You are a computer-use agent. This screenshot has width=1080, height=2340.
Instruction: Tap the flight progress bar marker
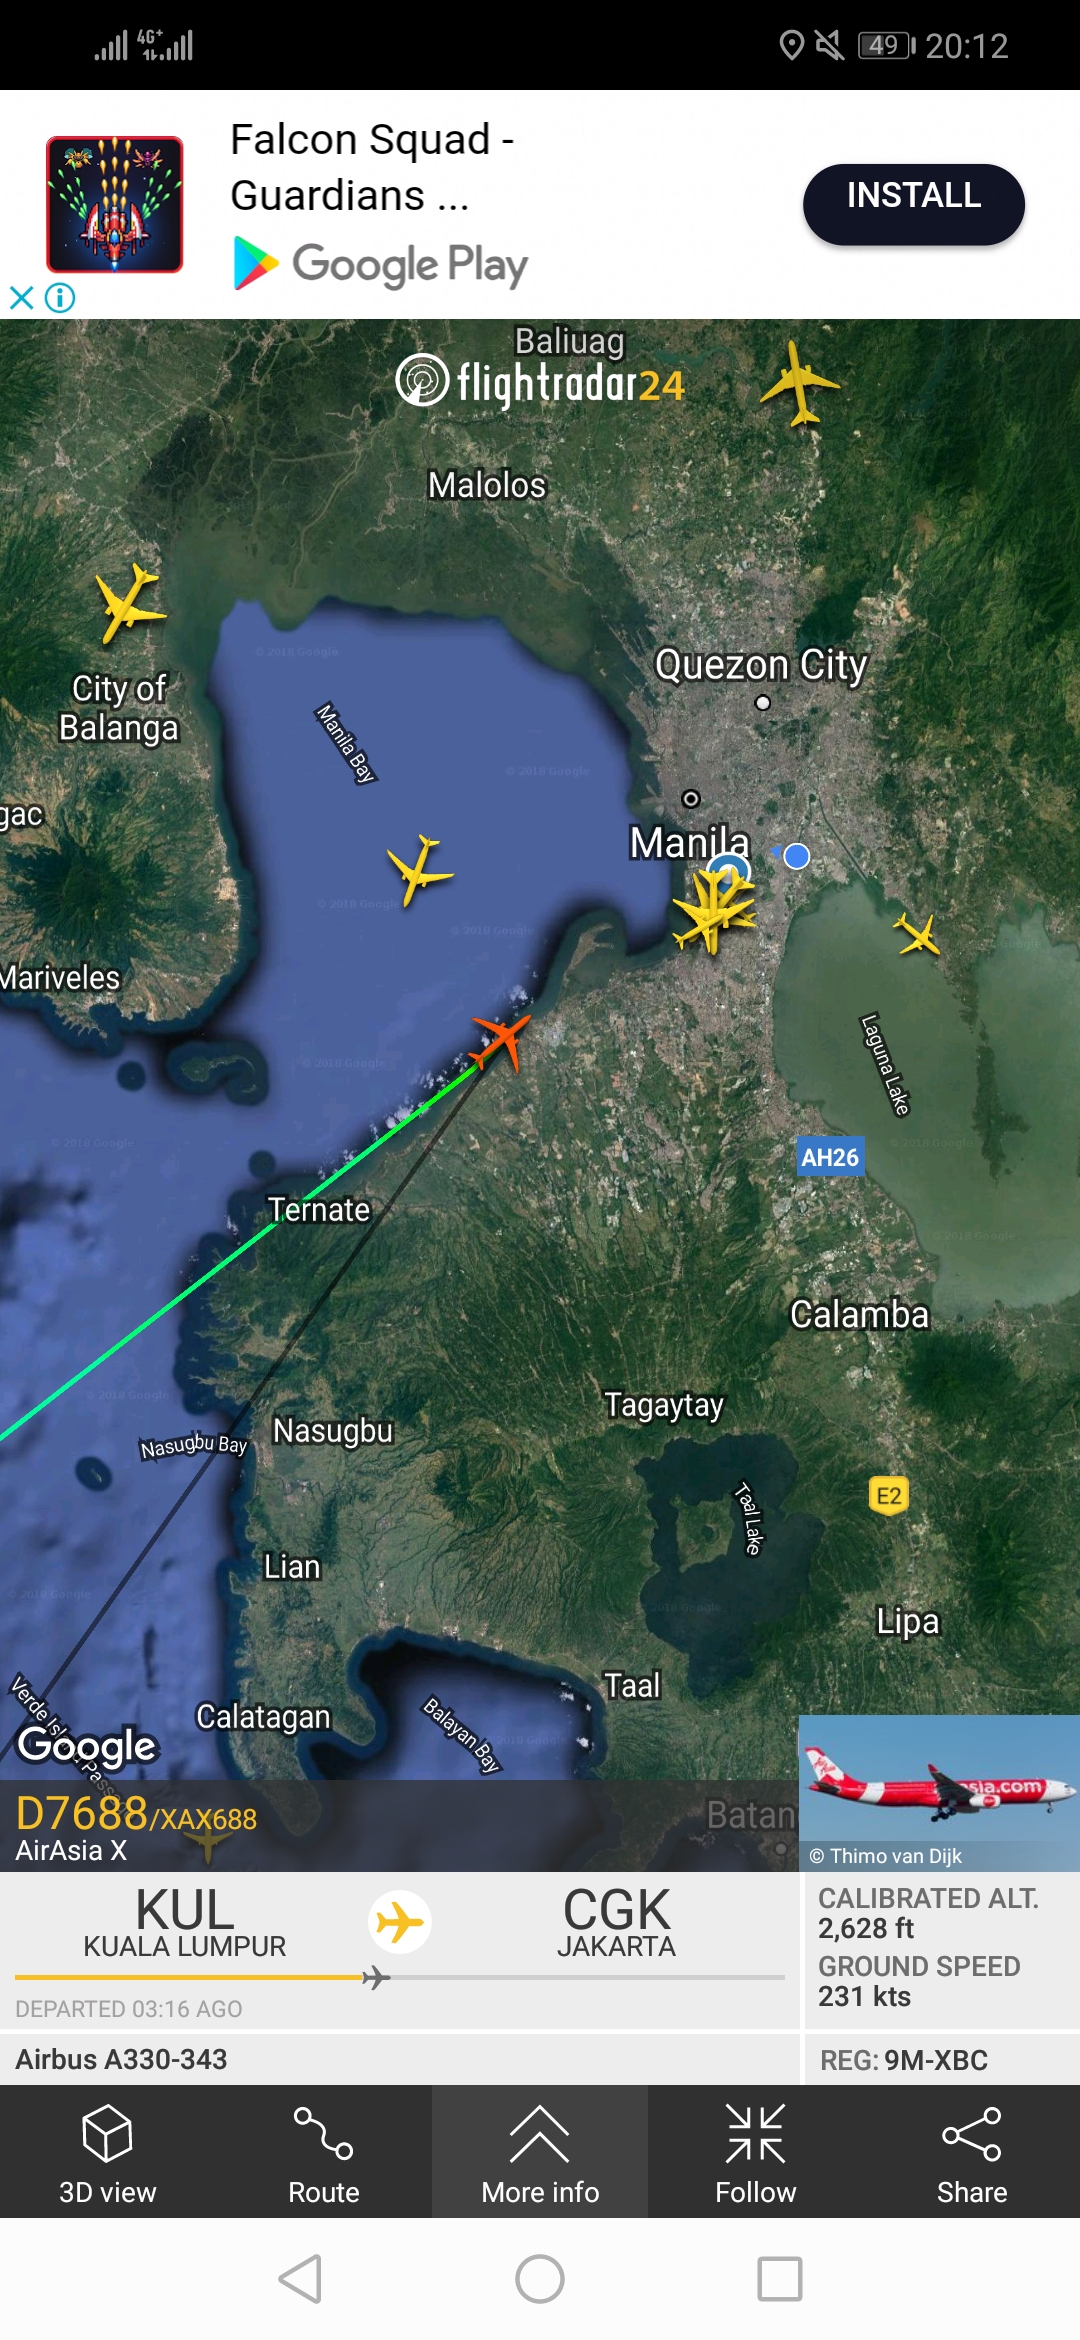coord(376,1977)
